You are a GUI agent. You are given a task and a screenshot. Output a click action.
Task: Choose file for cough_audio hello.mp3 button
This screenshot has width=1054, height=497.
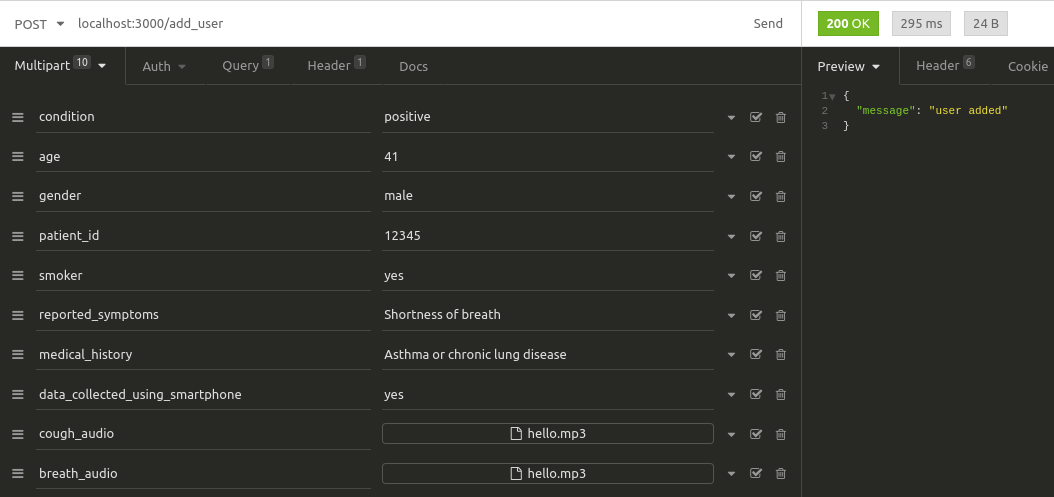[x=547, y=434]
